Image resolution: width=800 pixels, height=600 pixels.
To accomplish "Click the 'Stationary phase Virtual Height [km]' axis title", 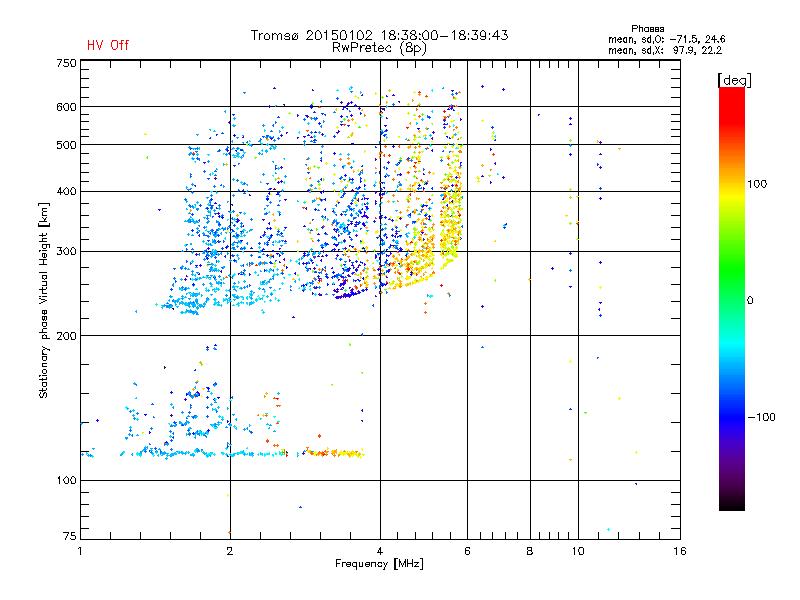I will [x=44, y=301].
